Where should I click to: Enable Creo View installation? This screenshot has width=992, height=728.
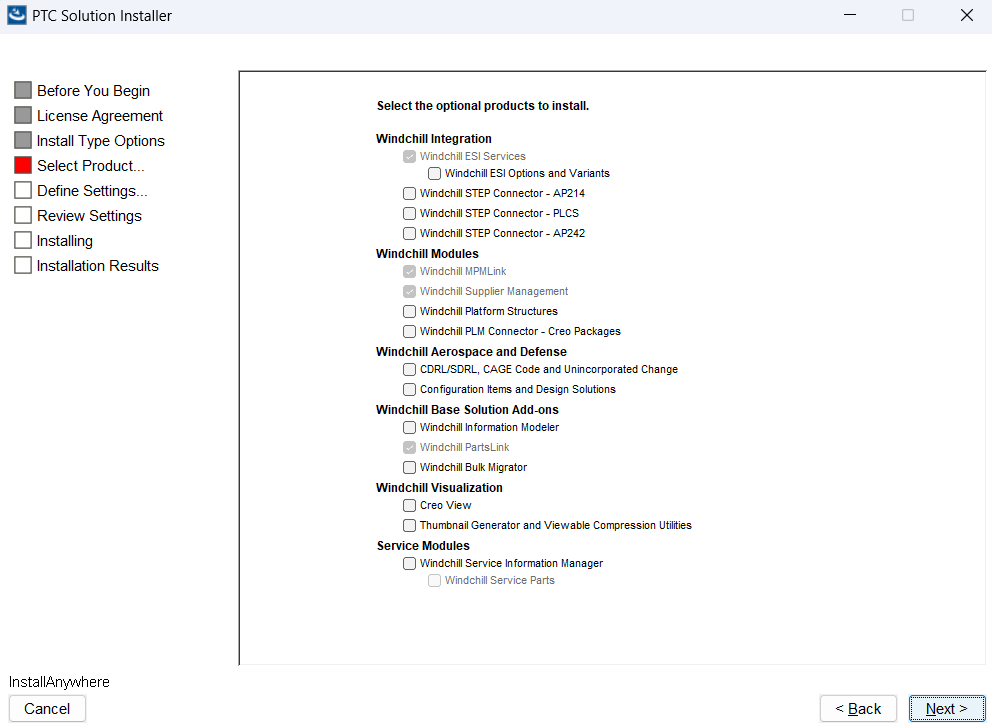(x=409, y=505)
